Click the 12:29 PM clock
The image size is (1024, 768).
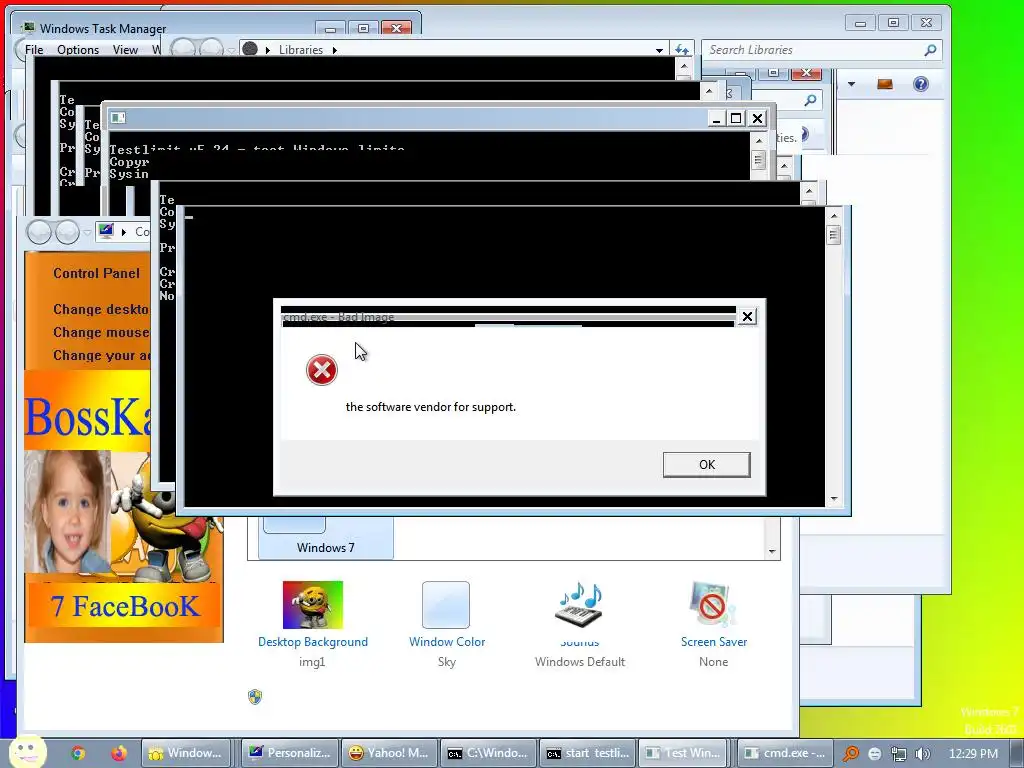pos(972,754)
